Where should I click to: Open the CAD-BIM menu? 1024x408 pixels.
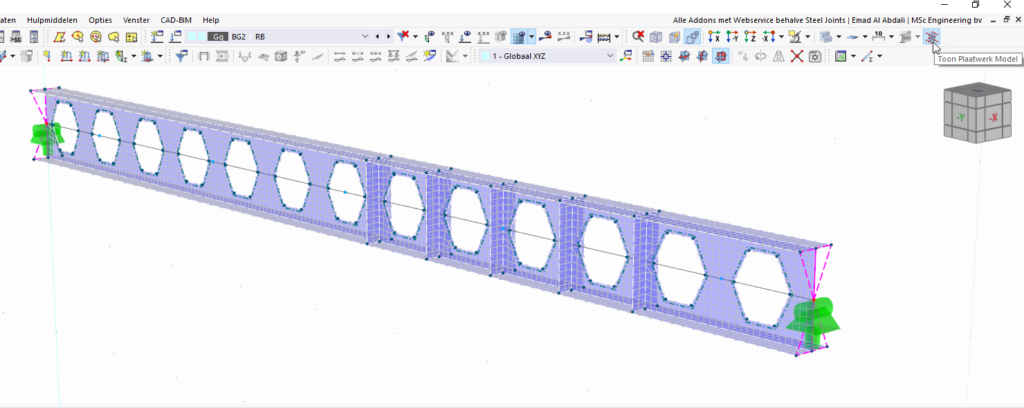tap(175, 20)
